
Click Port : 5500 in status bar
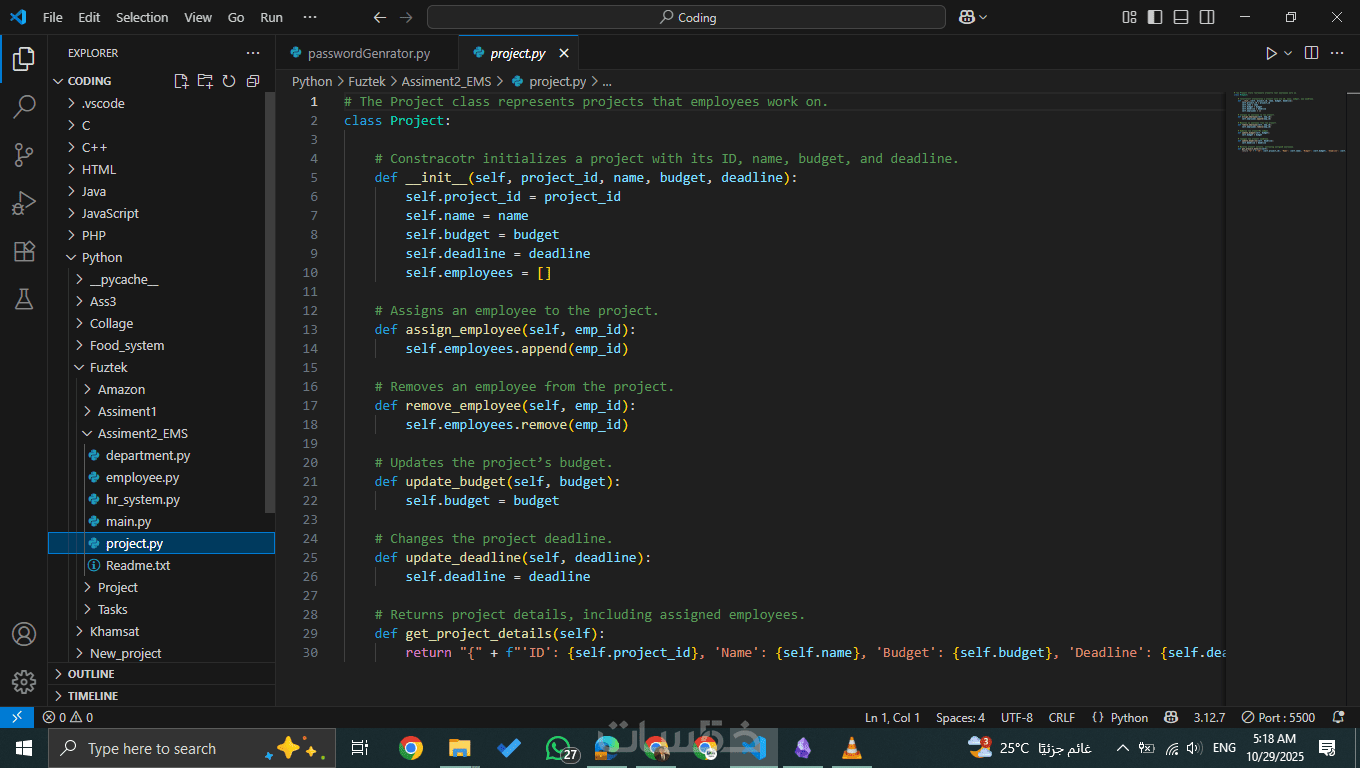coord(1278,717)
